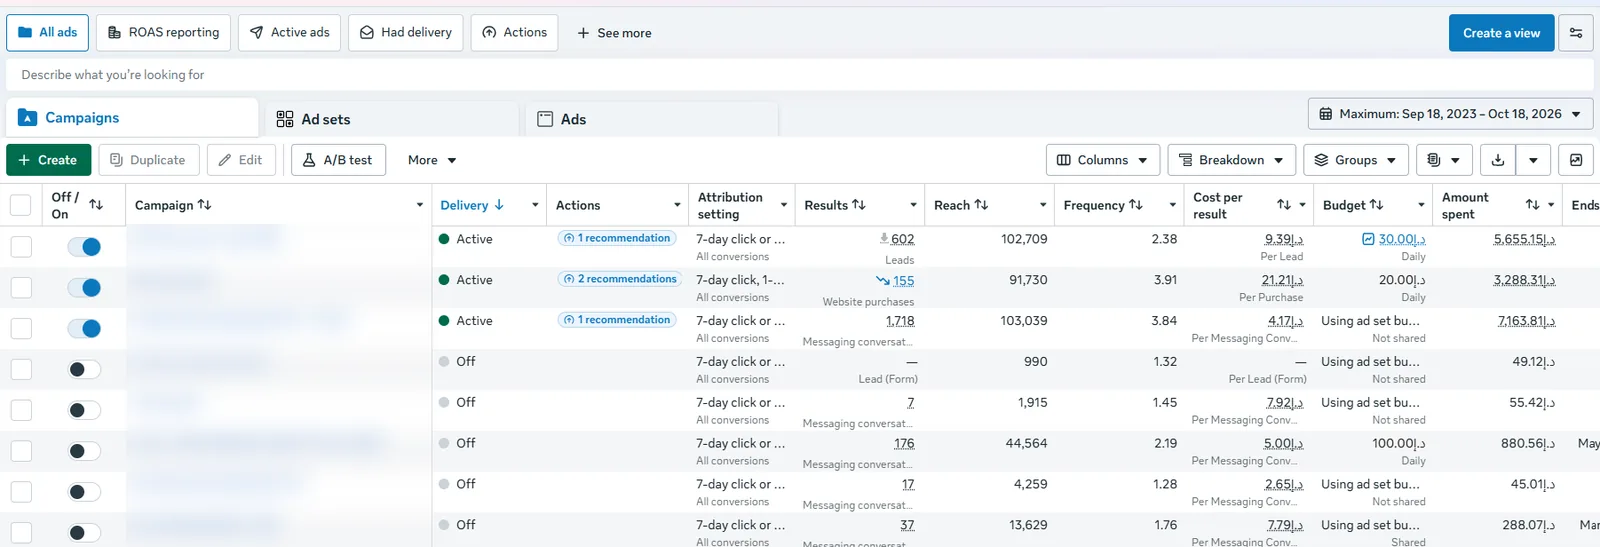
Task: Check the box for the 102,709 reach row
Action: point(21,246)
